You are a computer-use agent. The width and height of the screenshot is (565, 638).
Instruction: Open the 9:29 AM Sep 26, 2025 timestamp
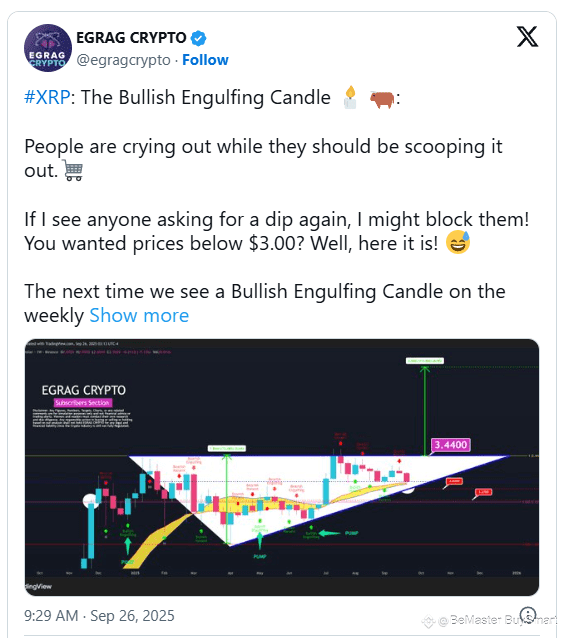[99, 616]
